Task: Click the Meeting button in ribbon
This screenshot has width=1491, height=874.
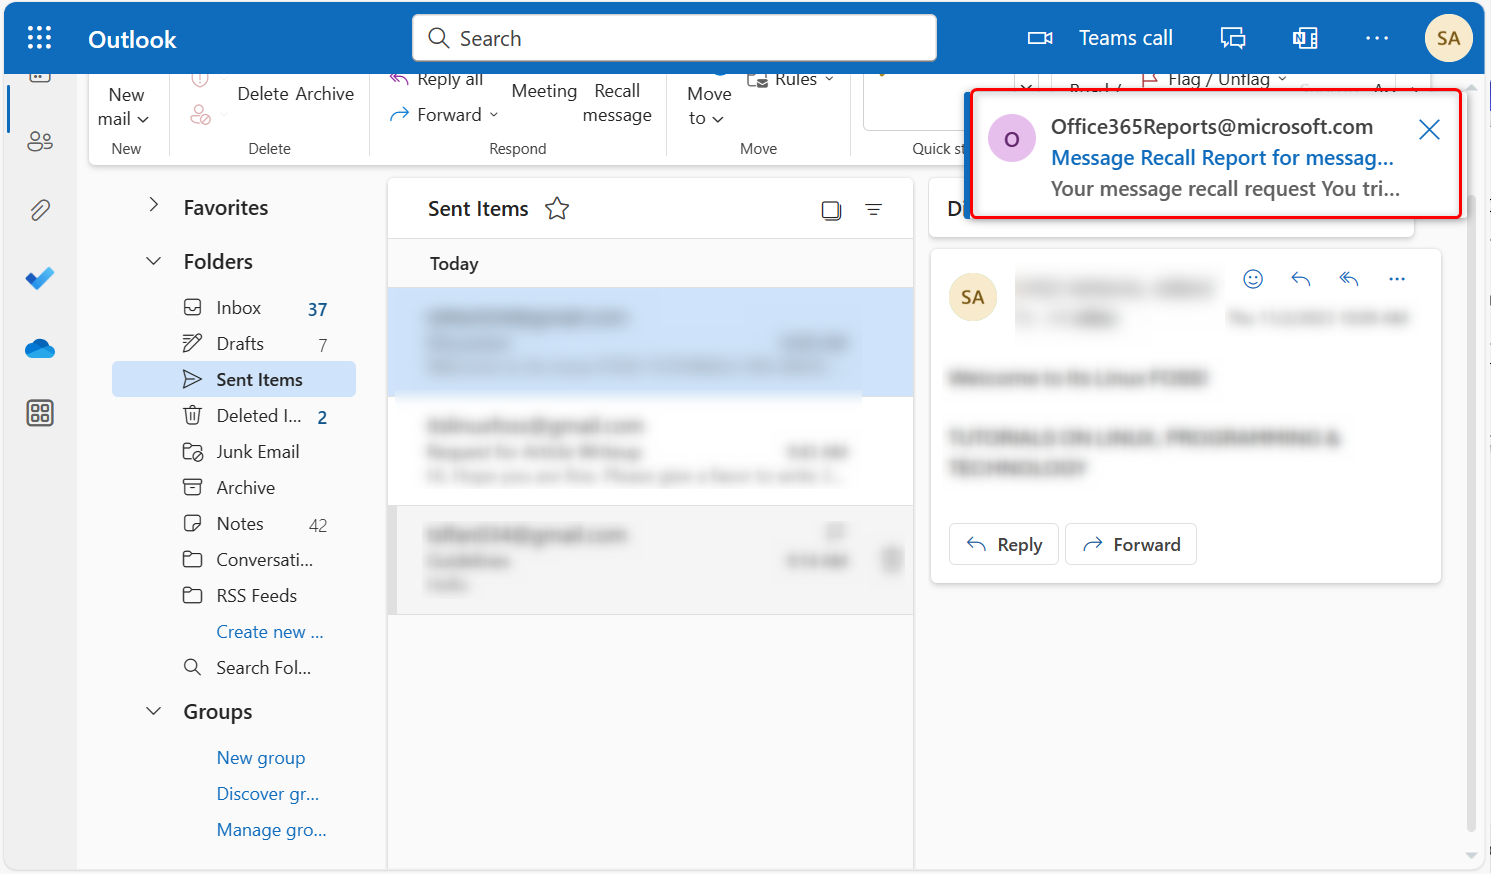Action: 544,91
